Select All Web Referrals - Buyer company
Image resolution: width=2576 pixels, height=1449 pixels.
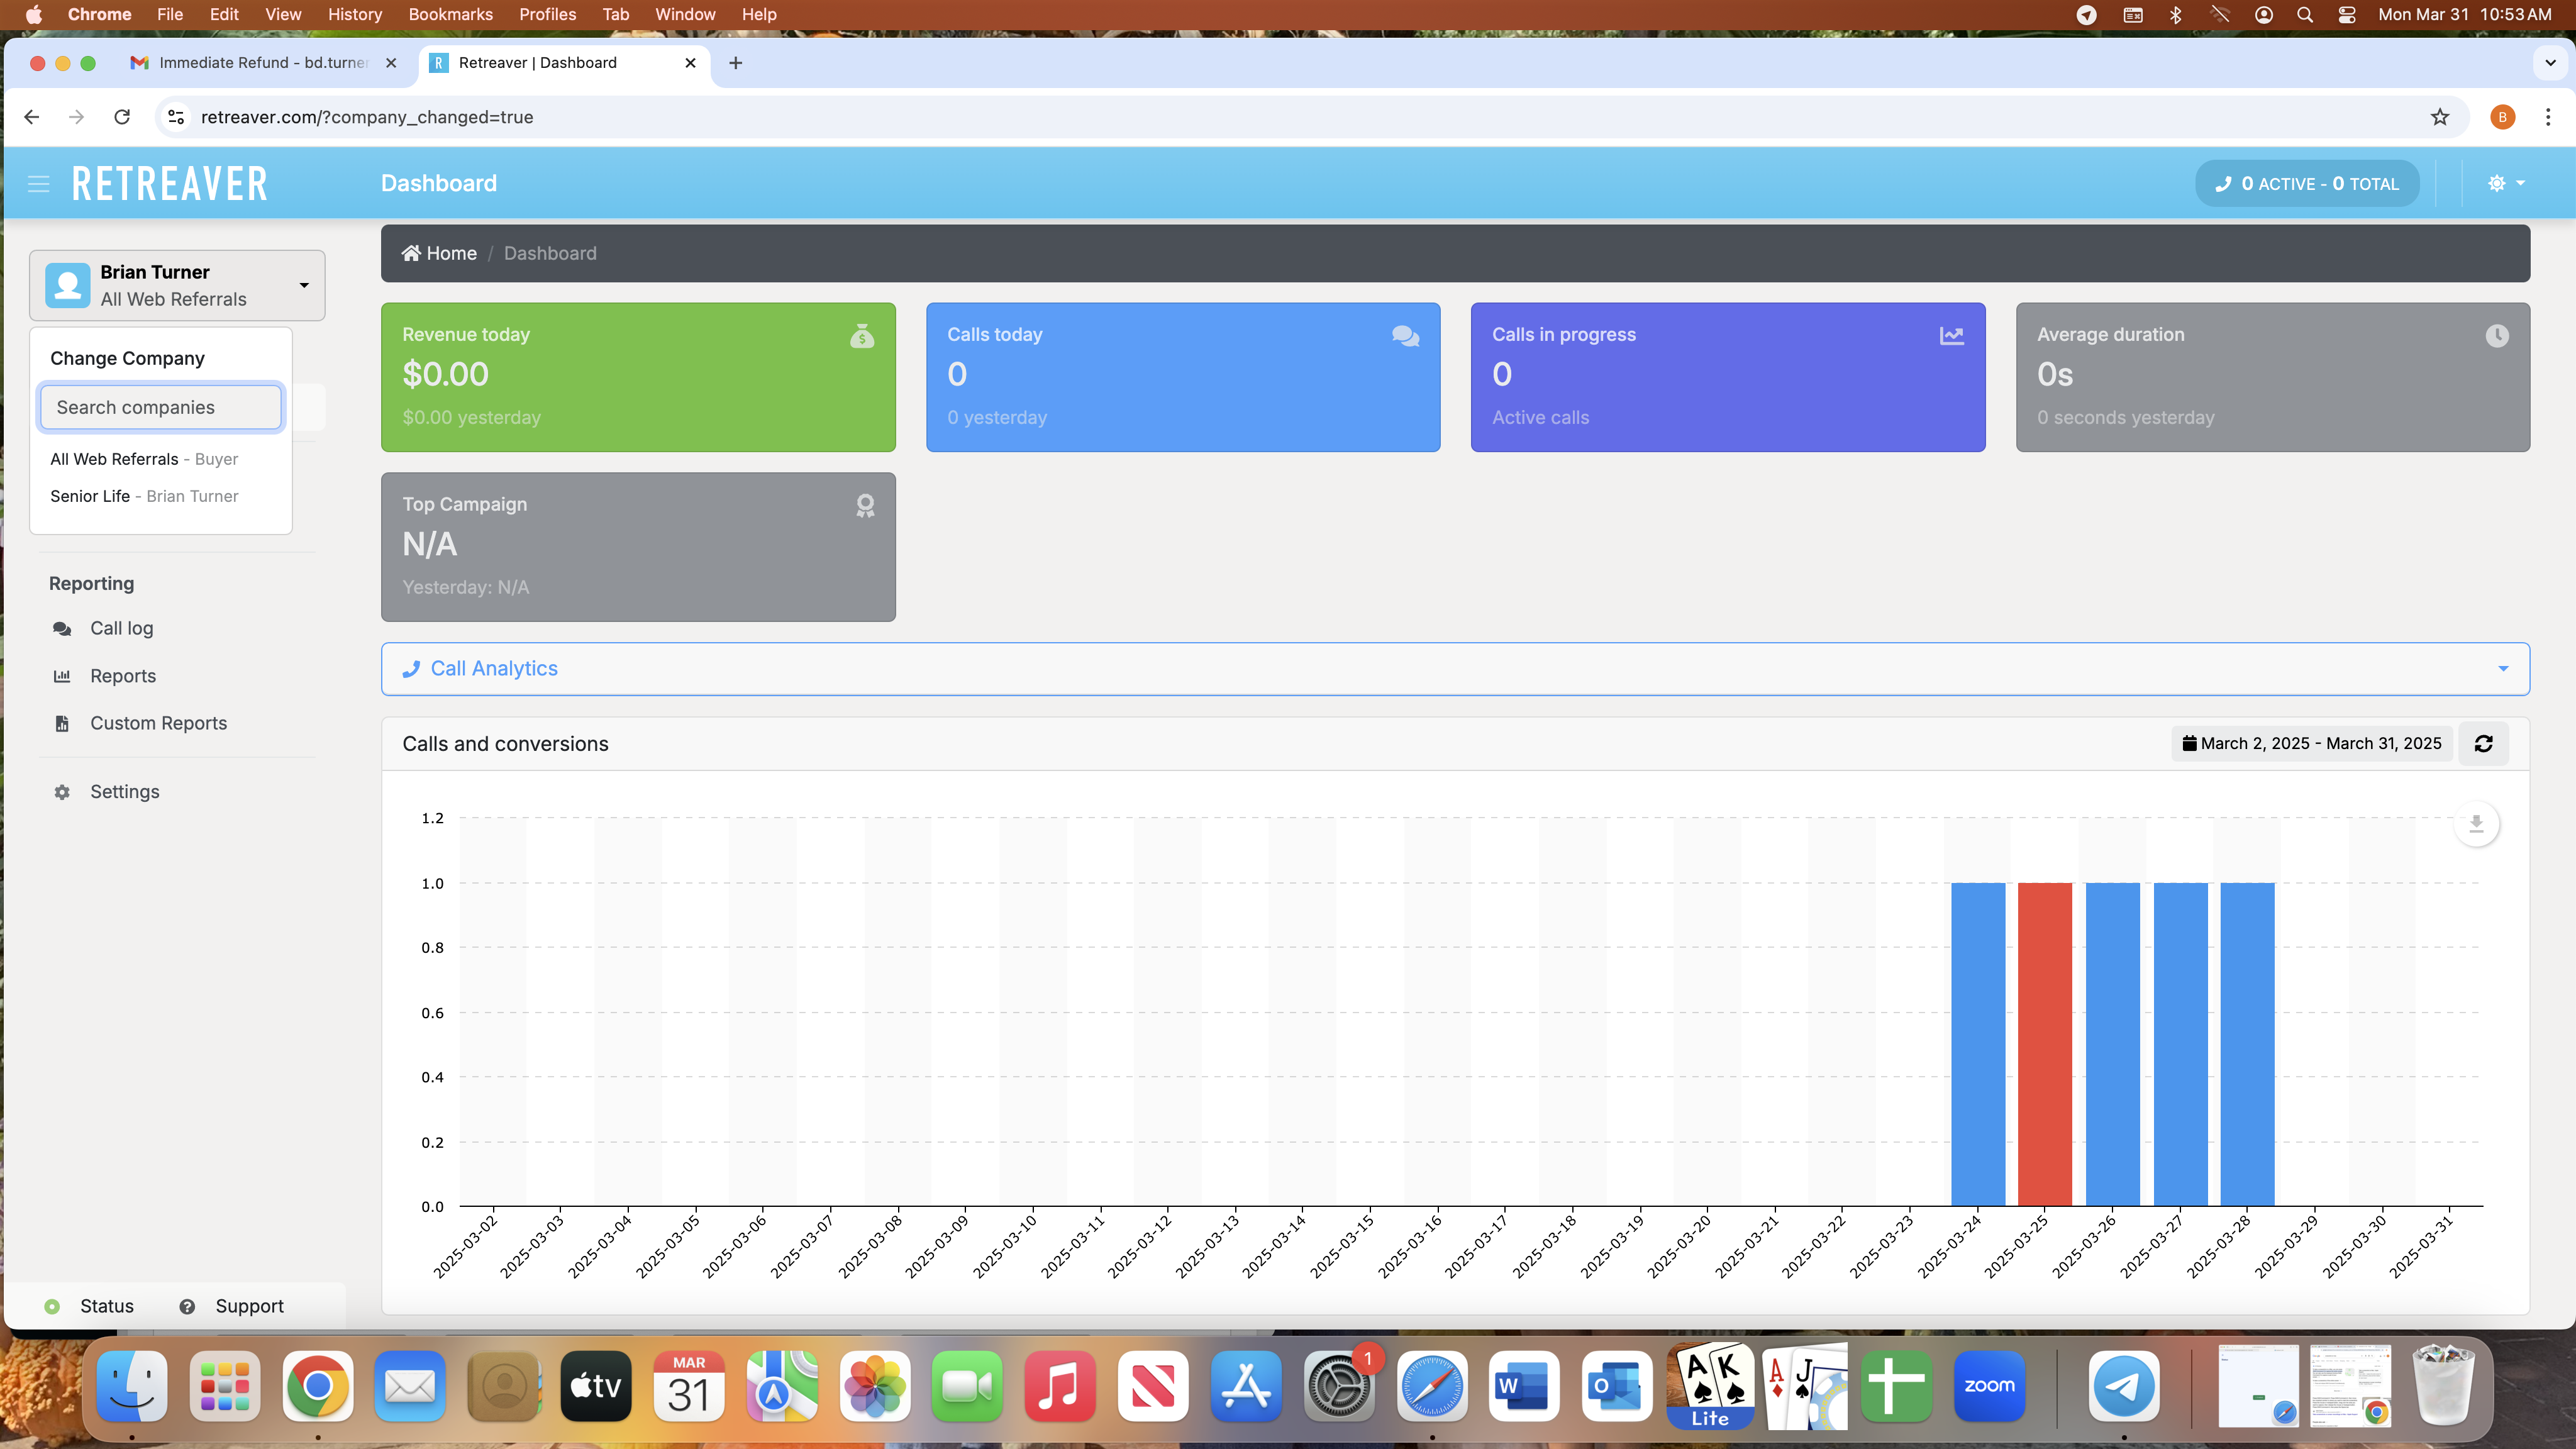pyautogui.click(x=144, y=459)
